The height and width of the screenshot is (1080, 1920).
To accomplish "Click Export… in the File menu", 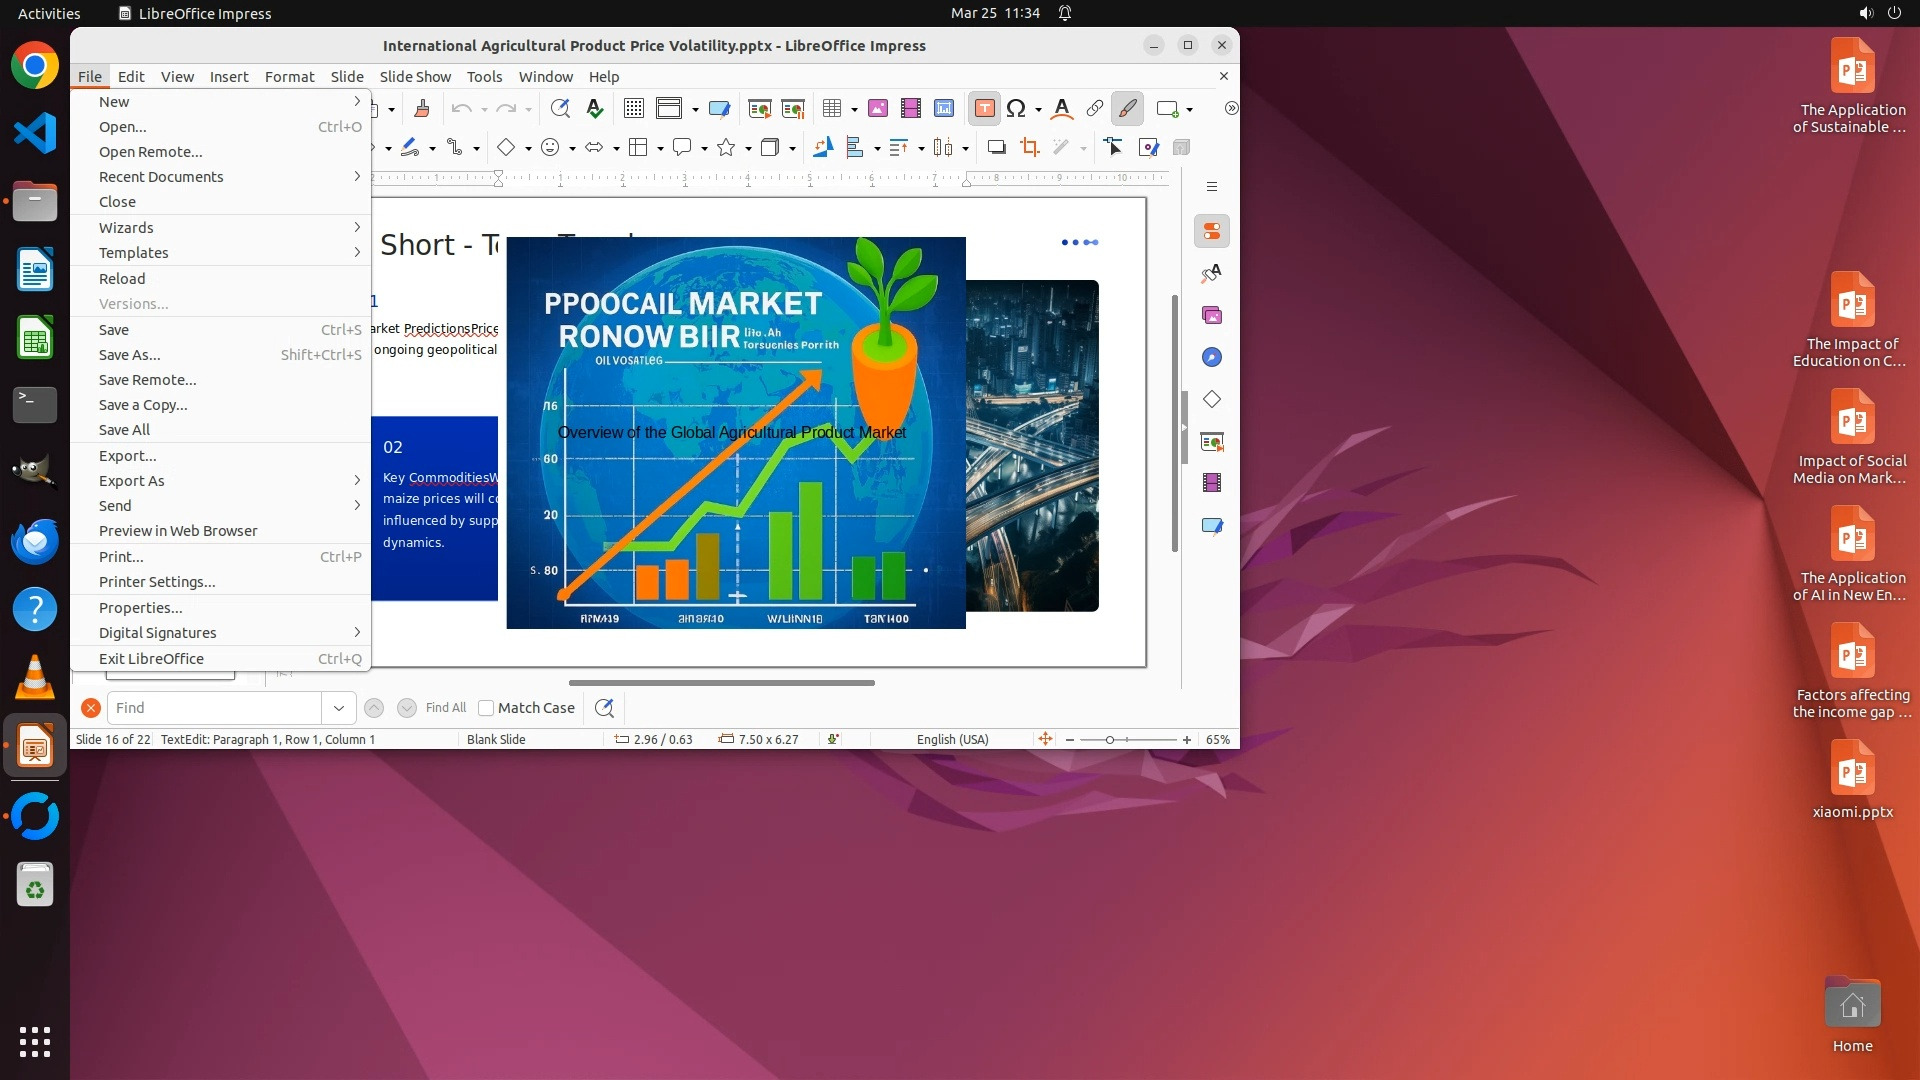I will click(x=127, y=456).
